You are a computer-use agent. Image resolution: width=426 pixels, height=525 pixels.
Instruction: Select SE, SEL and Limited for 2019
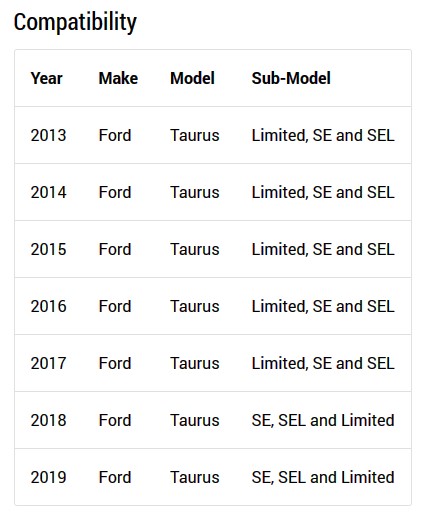(323, 477)
